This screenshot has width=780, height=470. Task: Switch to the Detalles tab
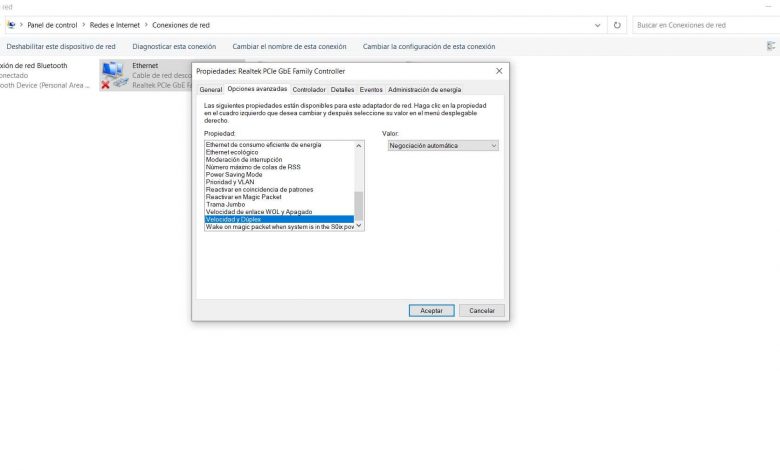[x=342, y=90]
